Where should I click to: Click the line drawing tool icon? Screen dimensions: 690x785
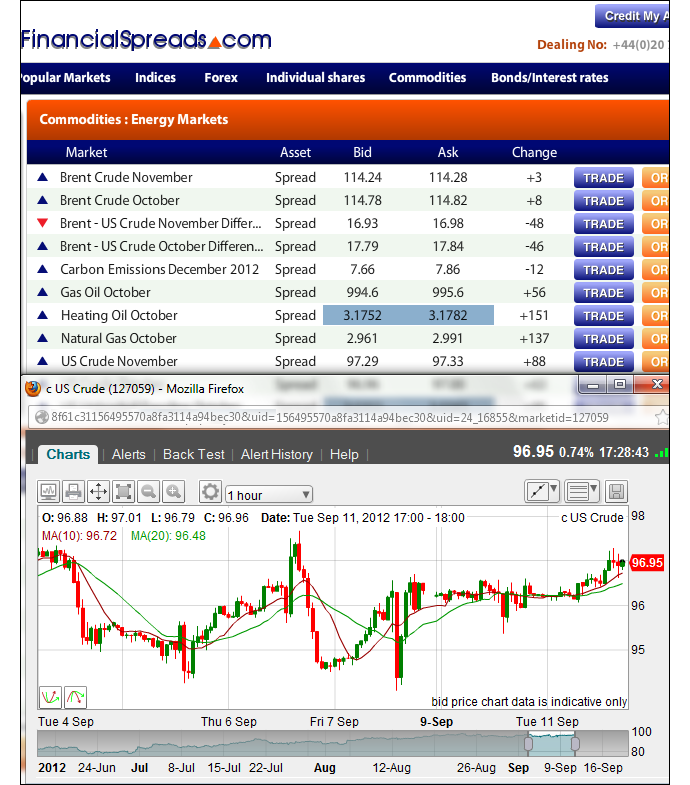538,491
